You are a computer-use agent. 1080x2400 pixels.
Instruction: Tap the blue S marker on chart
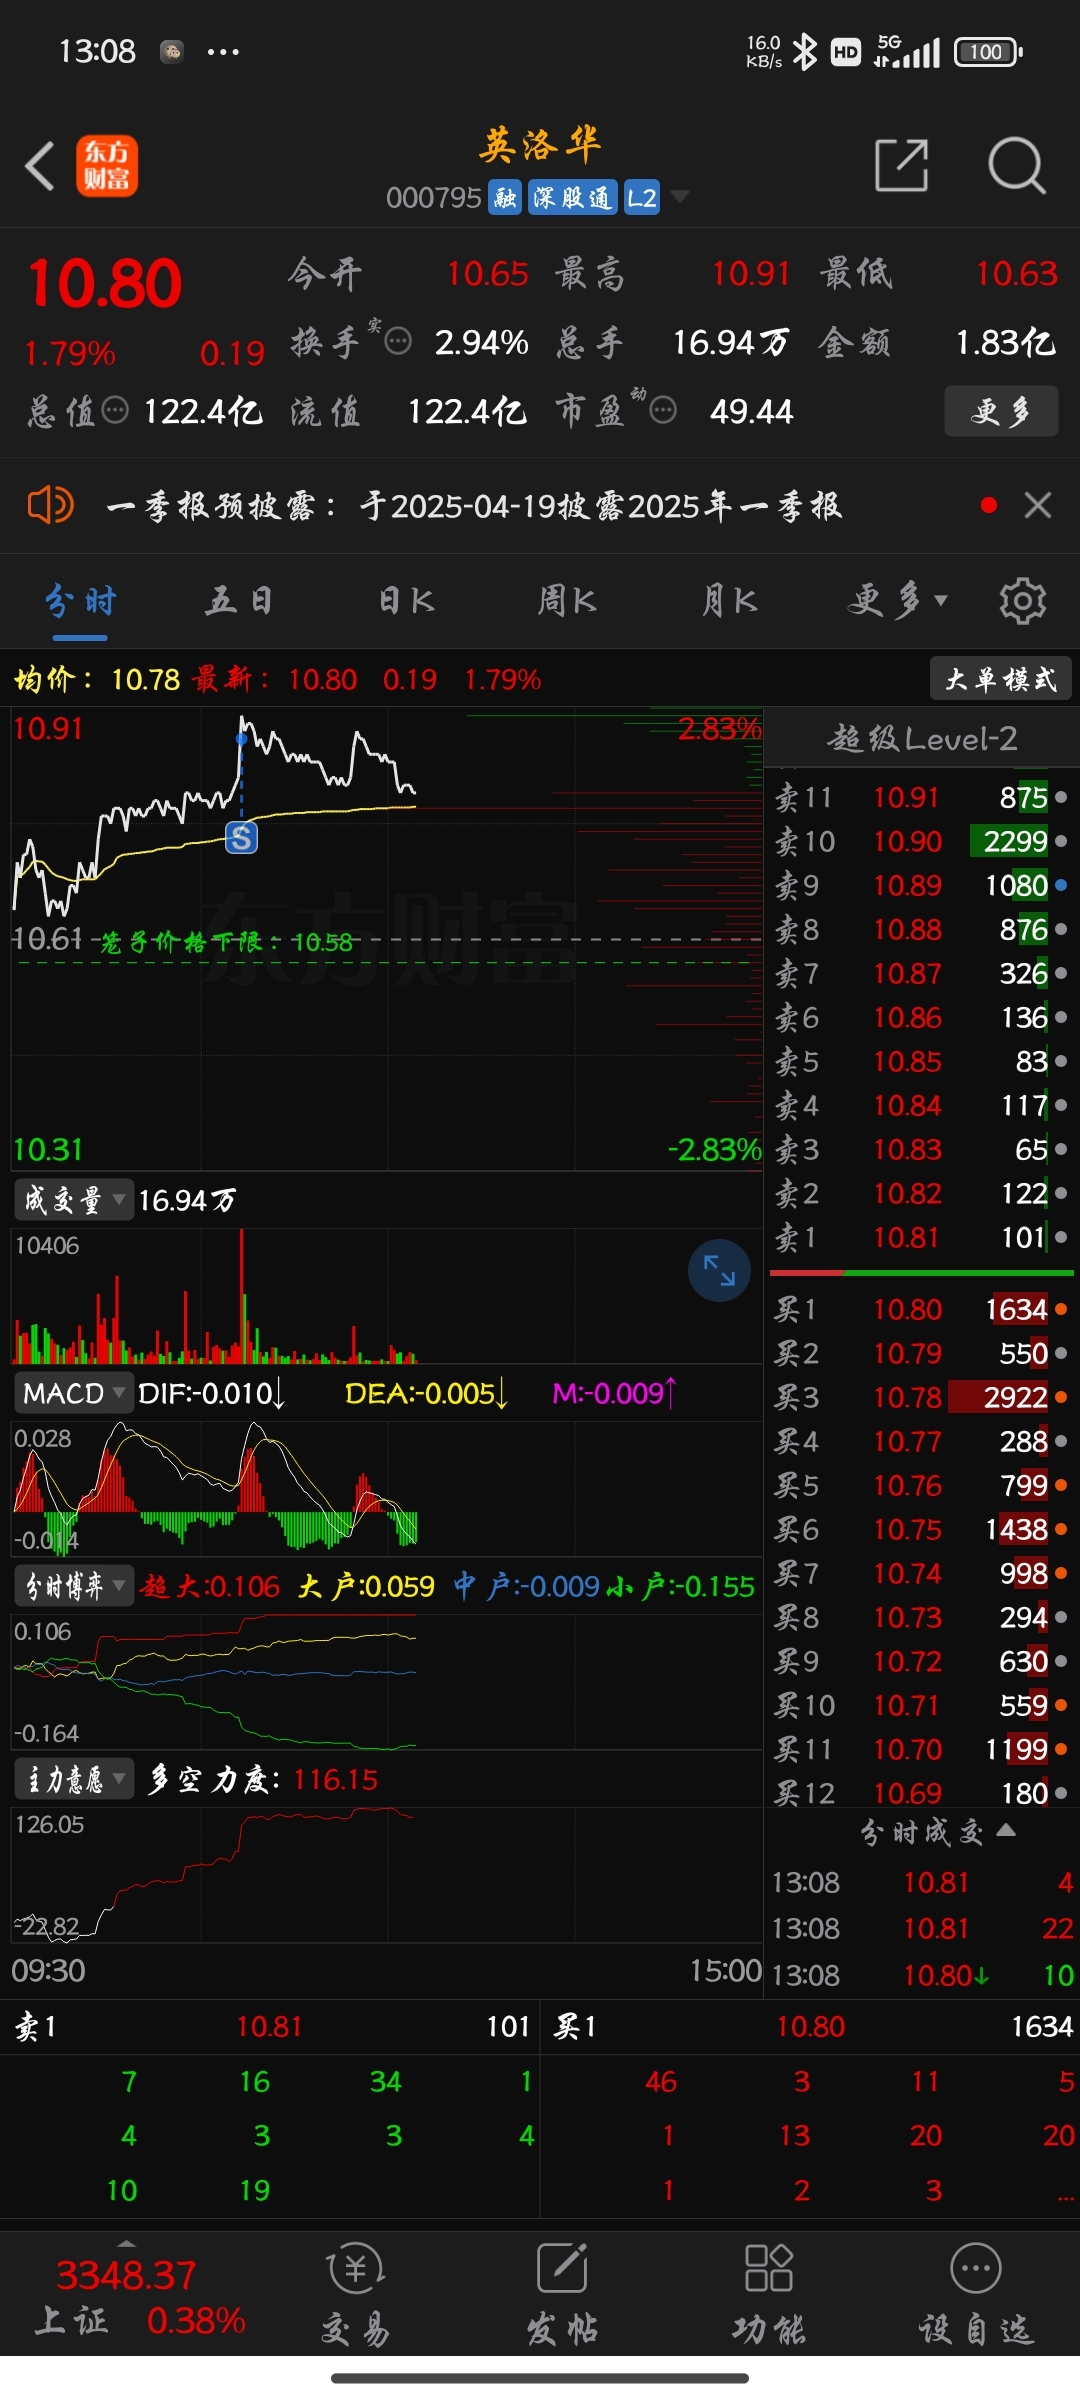point(241,836)
